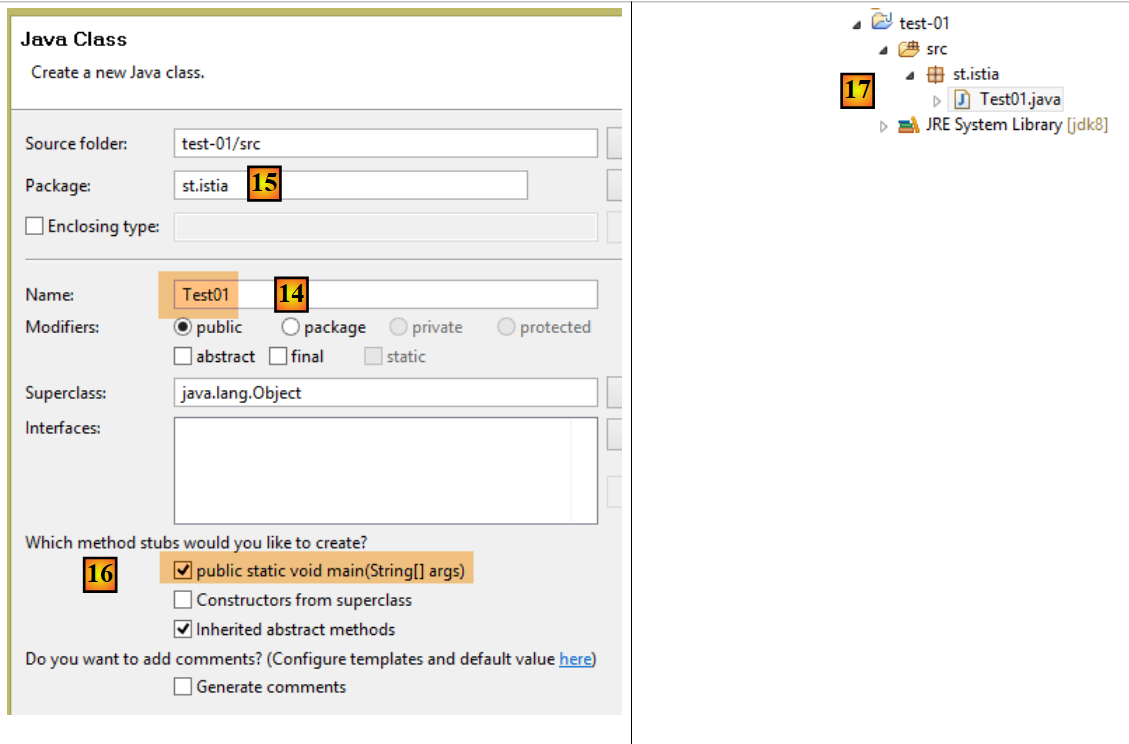Select the package modifier radio button
1129x744 pixels.
pos(291,327)
